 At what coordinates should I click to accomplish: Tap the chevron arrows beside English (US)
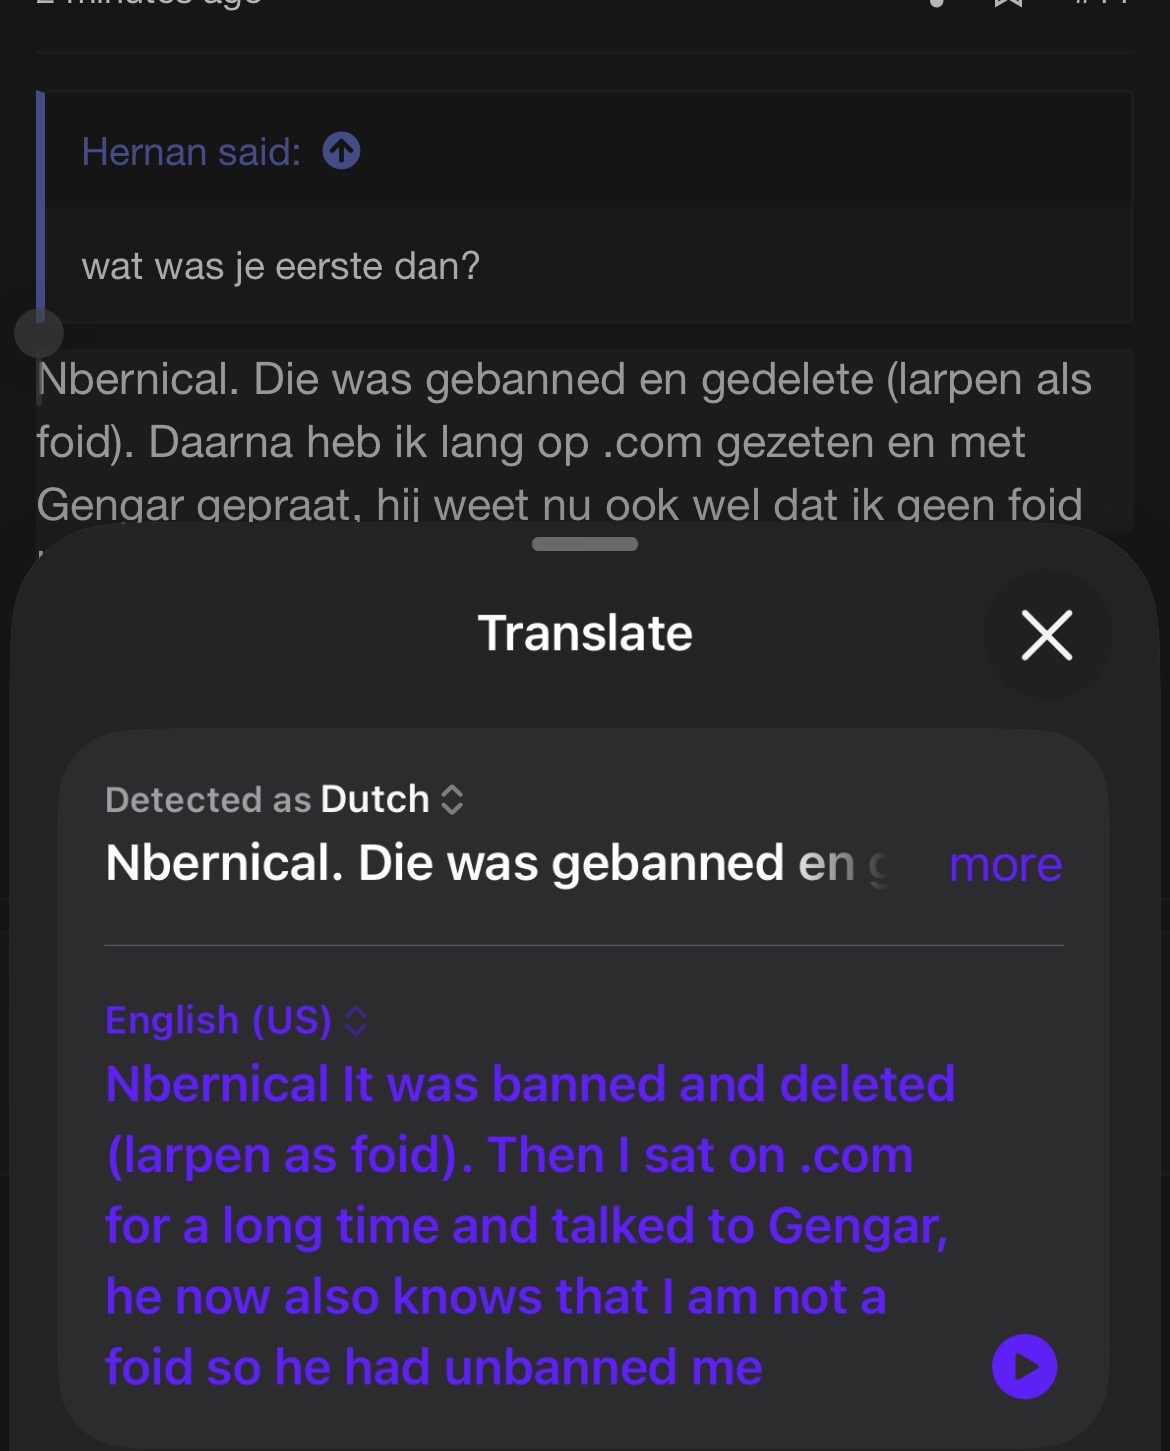pyautogui.click(x=356, y=1021)
